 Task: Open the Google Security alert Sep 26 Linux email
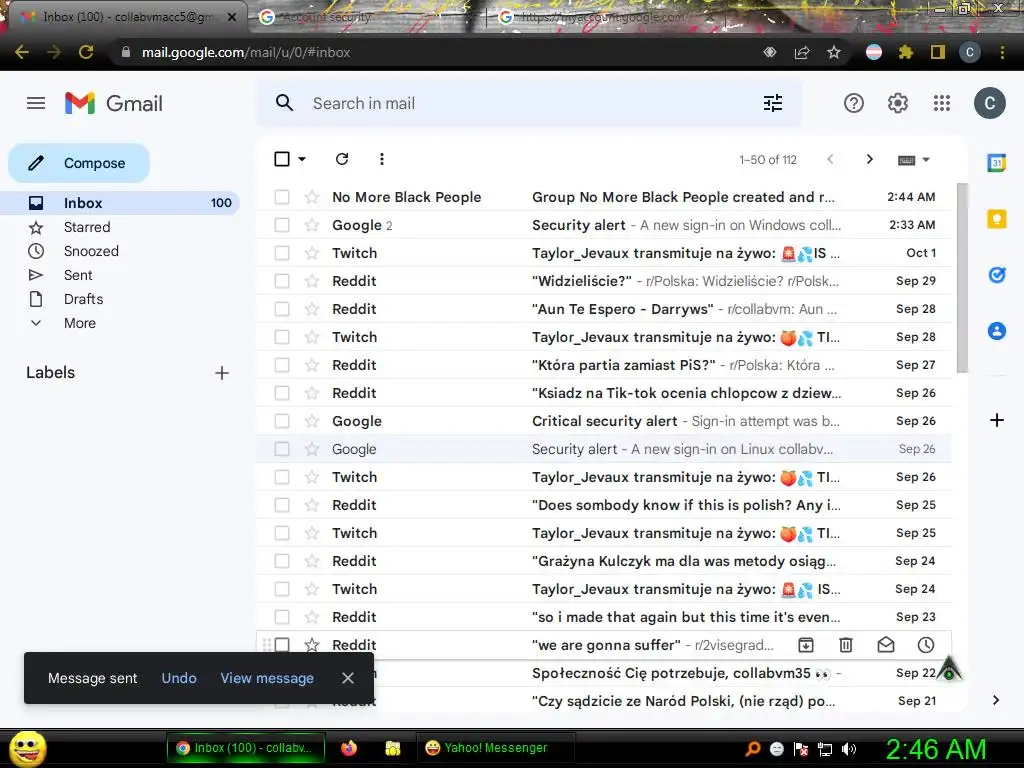[x=603, y=449]
